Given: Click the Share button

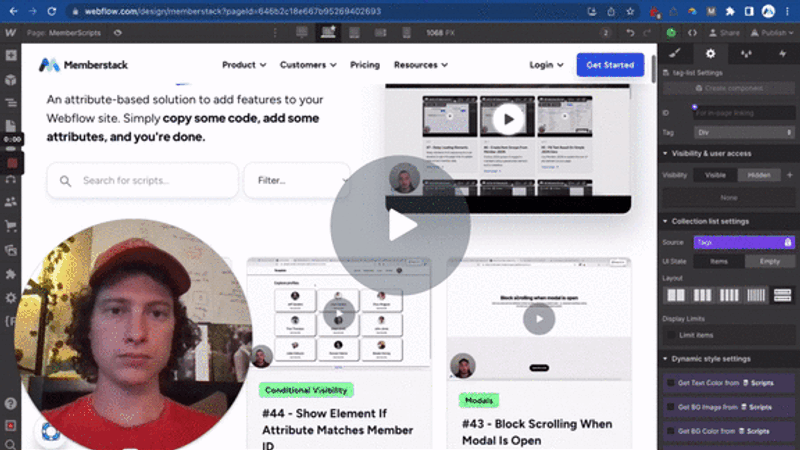Looking at the screenshot, I should tap(724, 33).
